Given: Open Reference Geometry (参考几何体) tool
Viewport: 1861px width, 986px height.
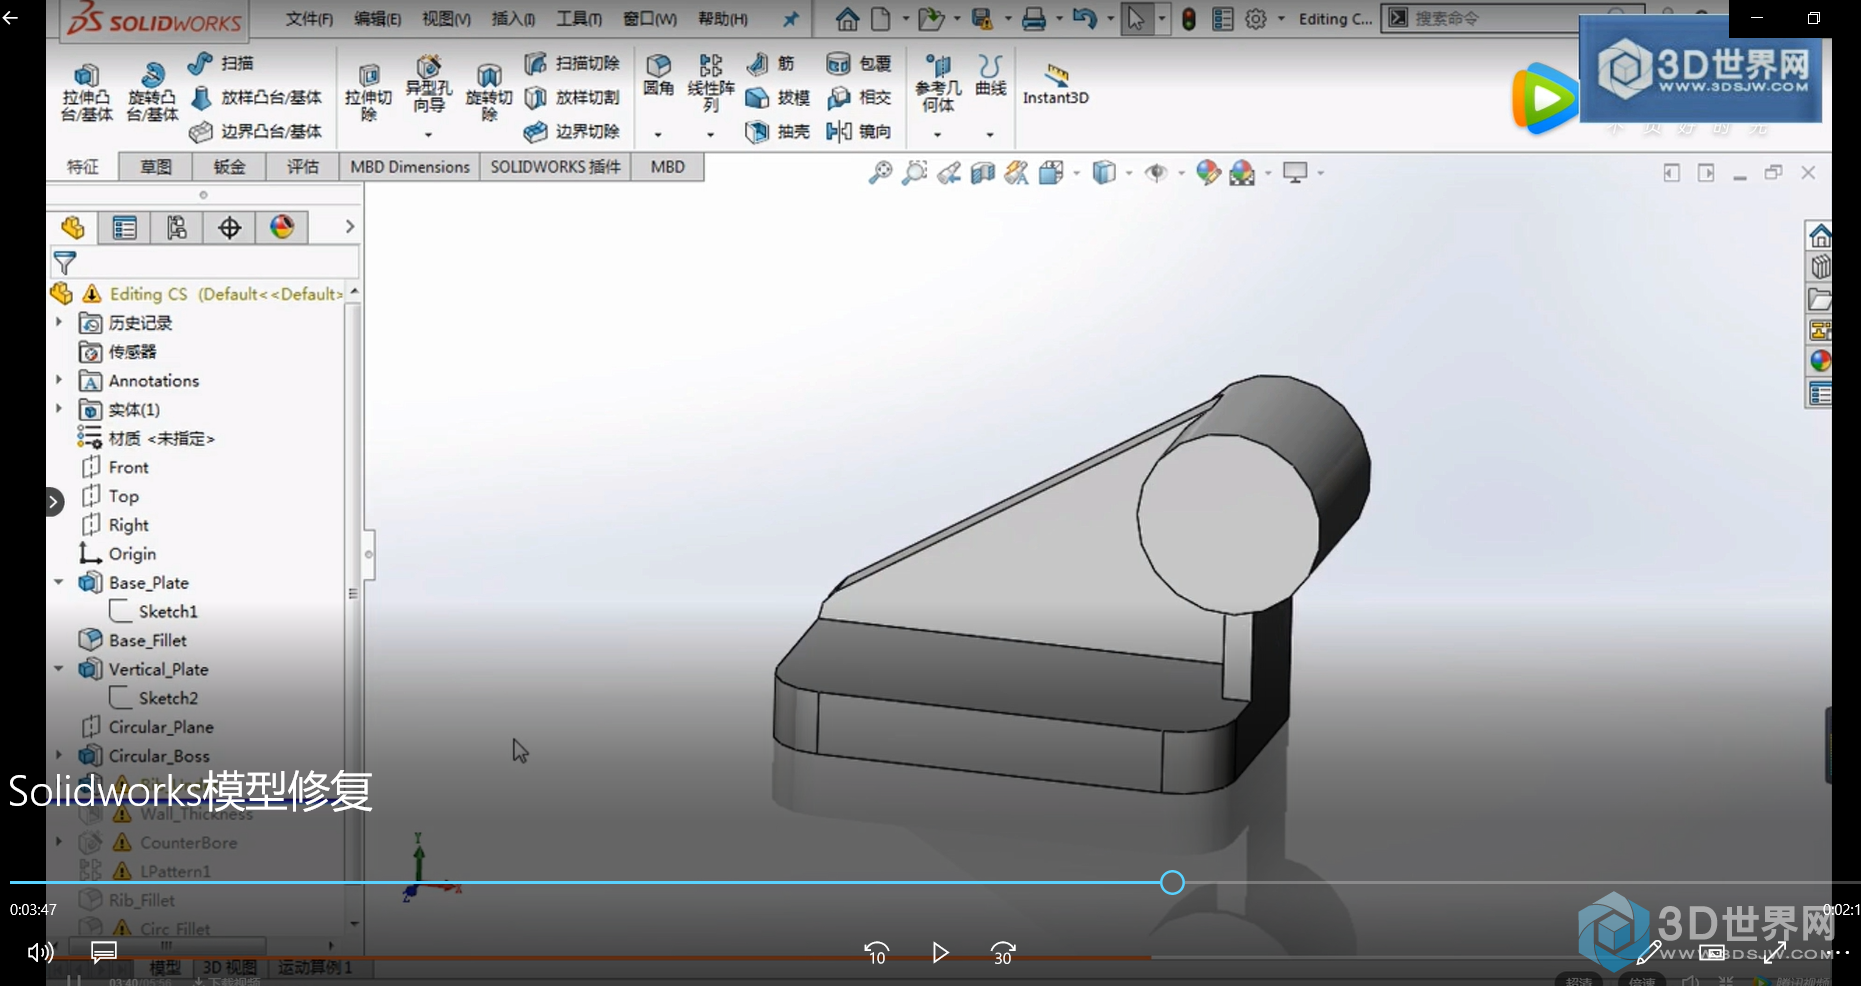Looking at the screenshot, I should pyautogui.click(x=937, y=84).
